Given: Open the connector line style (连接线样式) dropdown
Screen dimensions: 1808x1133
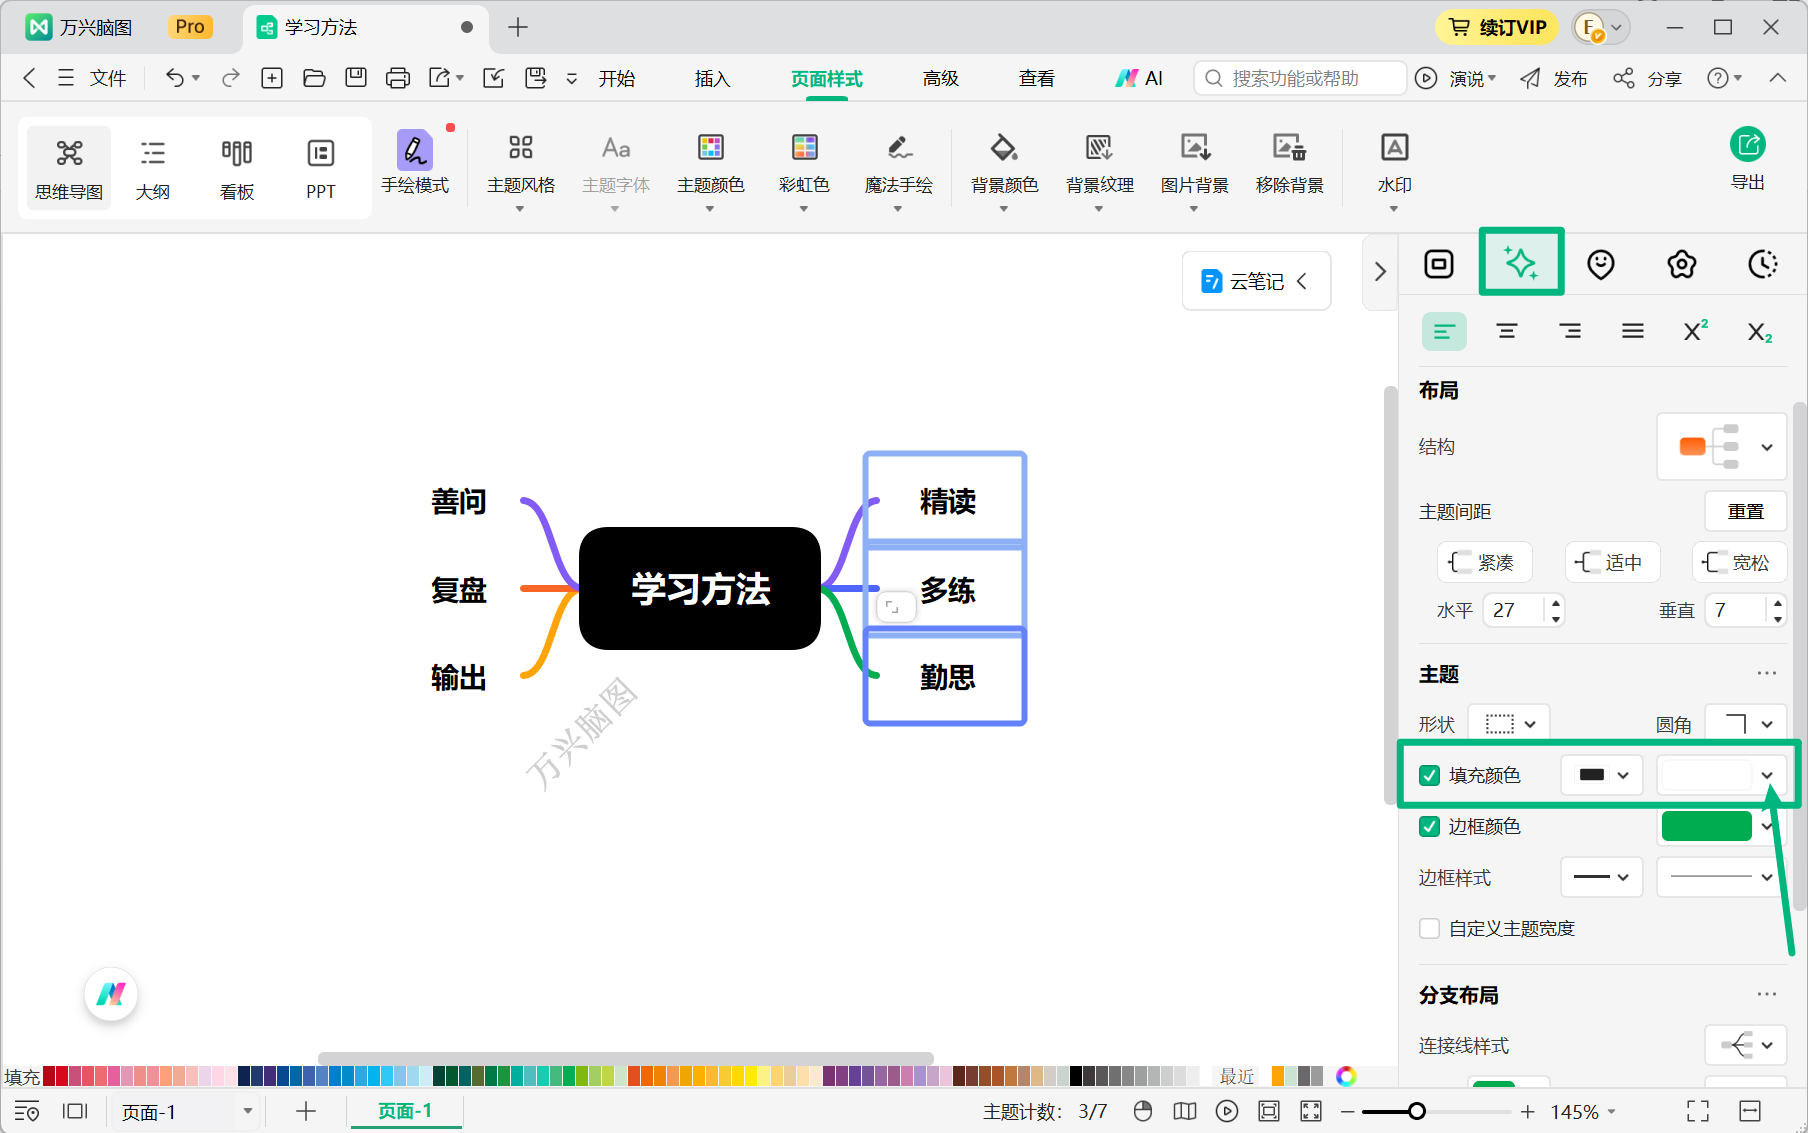Looking at the screenshot, I should click(x=1746, y=1045).
